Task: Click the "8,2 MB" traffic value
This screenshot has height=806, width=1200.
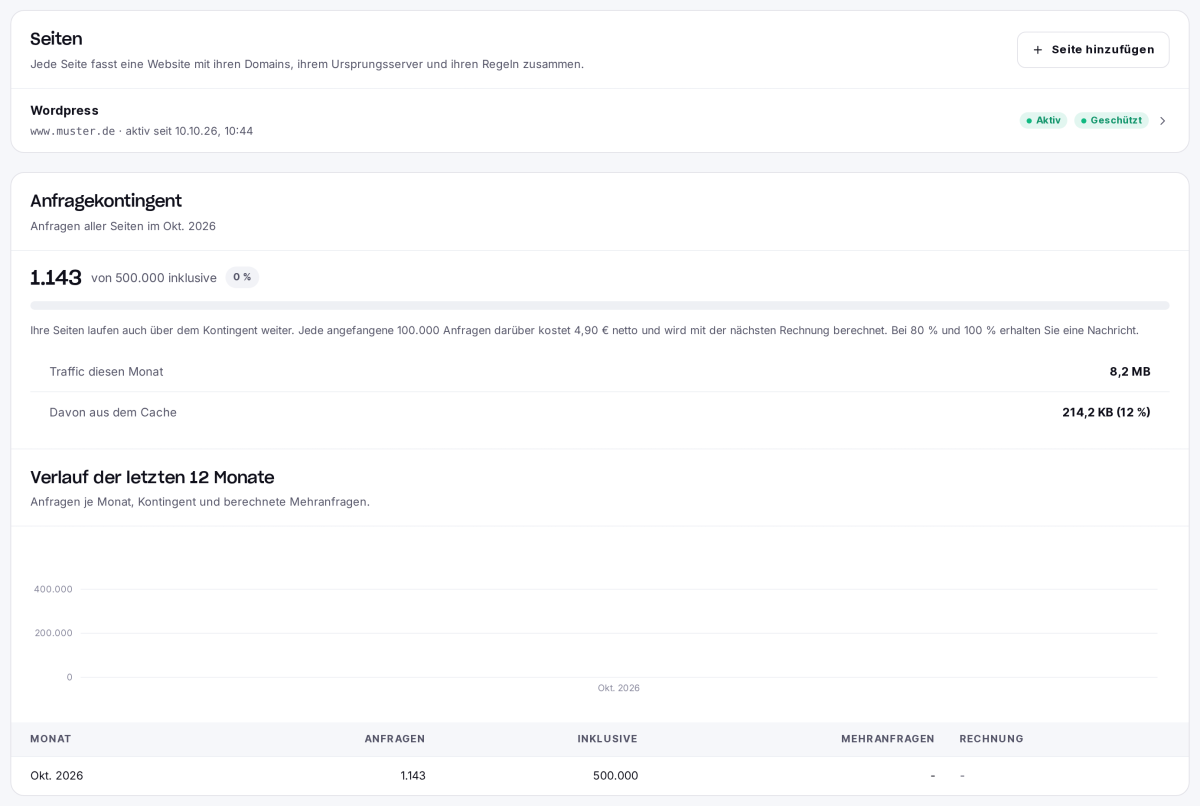Action: coord(1130,371)
